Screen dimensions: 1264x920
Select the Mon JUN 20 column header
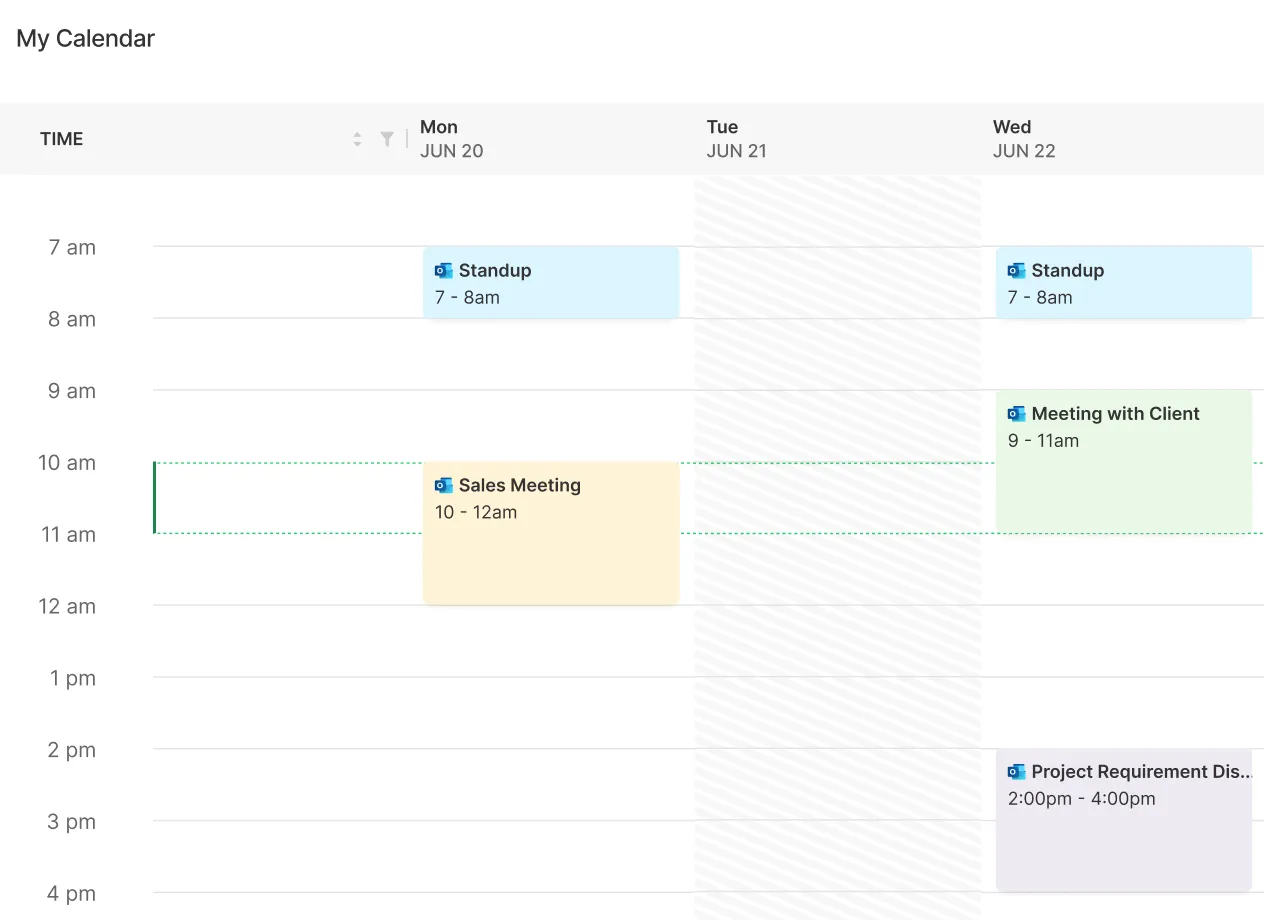click(x=451, y=139)
